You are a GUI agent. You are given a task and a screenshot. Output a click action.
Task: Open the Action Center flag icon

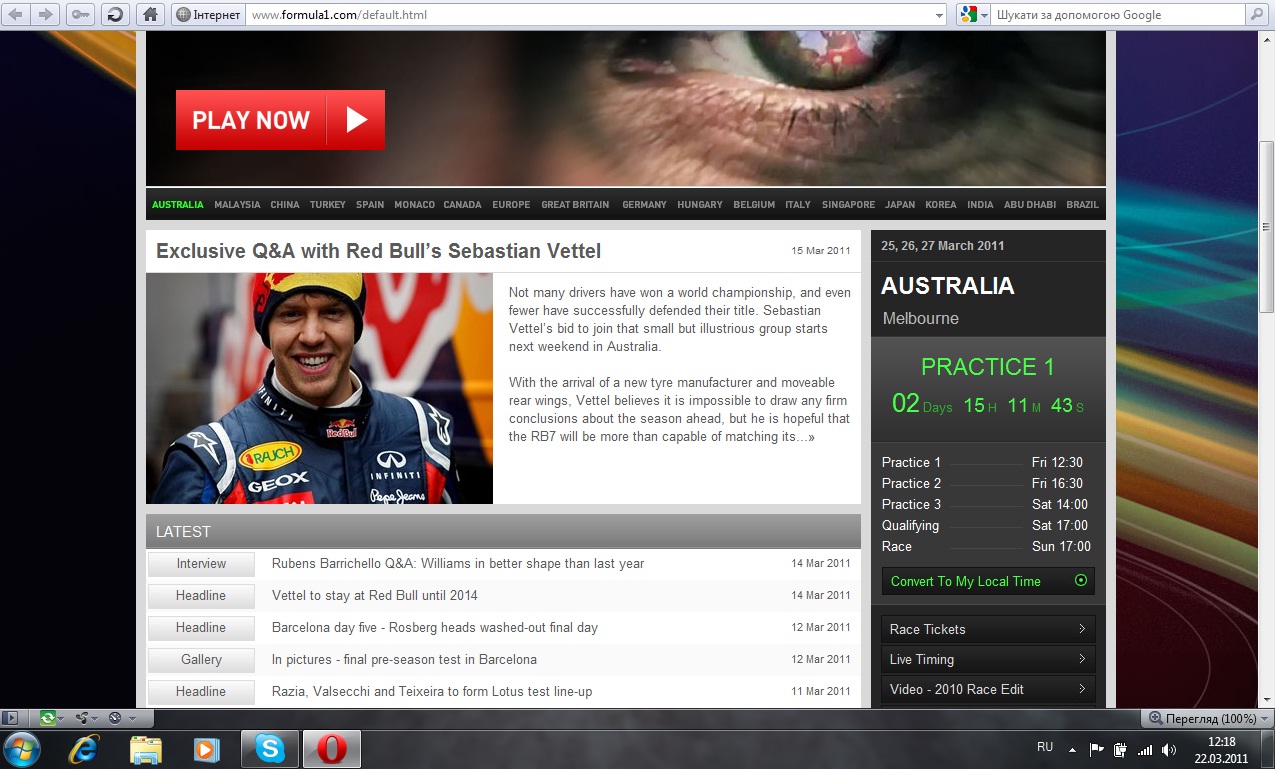(1097, 749)
